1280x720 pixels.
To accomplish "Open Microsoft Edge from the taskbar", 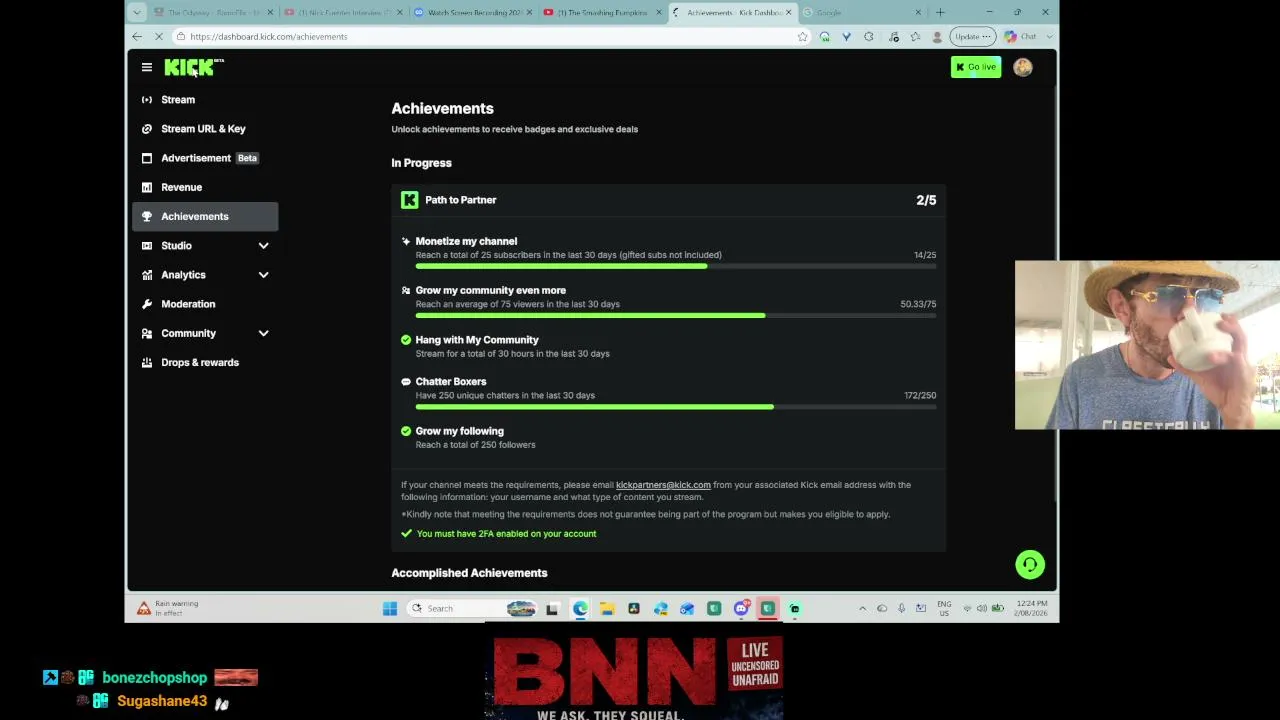I will 580,608.
